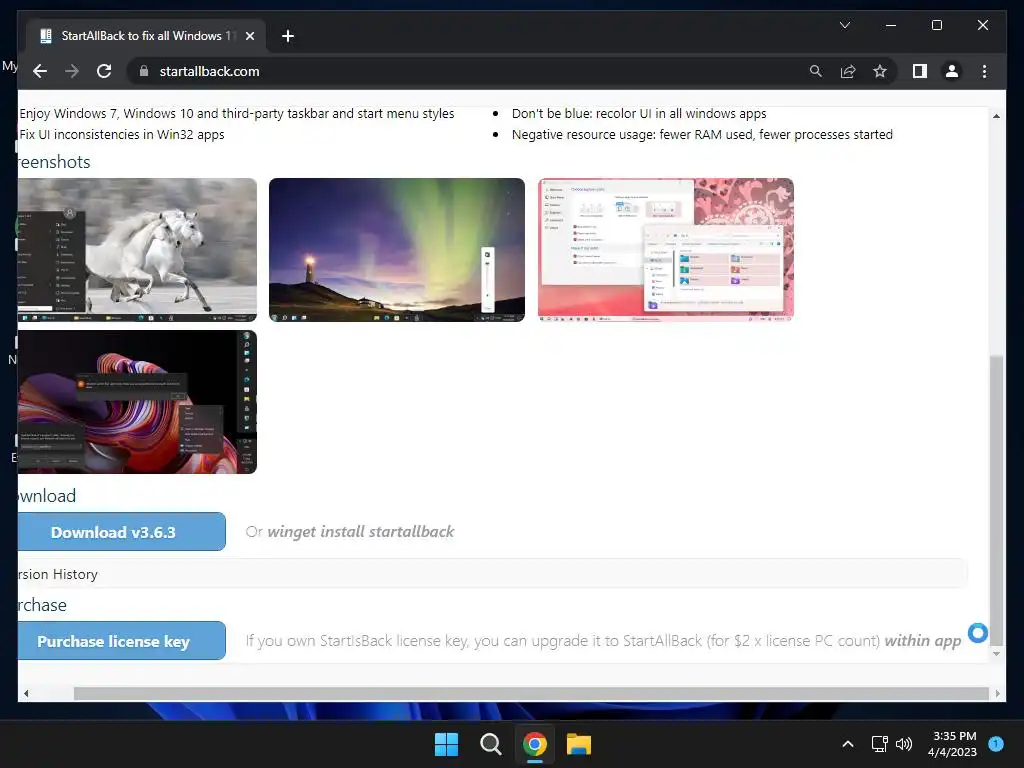Image resolution: width=1024 pixels, height=768 pixels.
Task: Click Chrome icon in taskbar
Action: click(x=534, y=744)
